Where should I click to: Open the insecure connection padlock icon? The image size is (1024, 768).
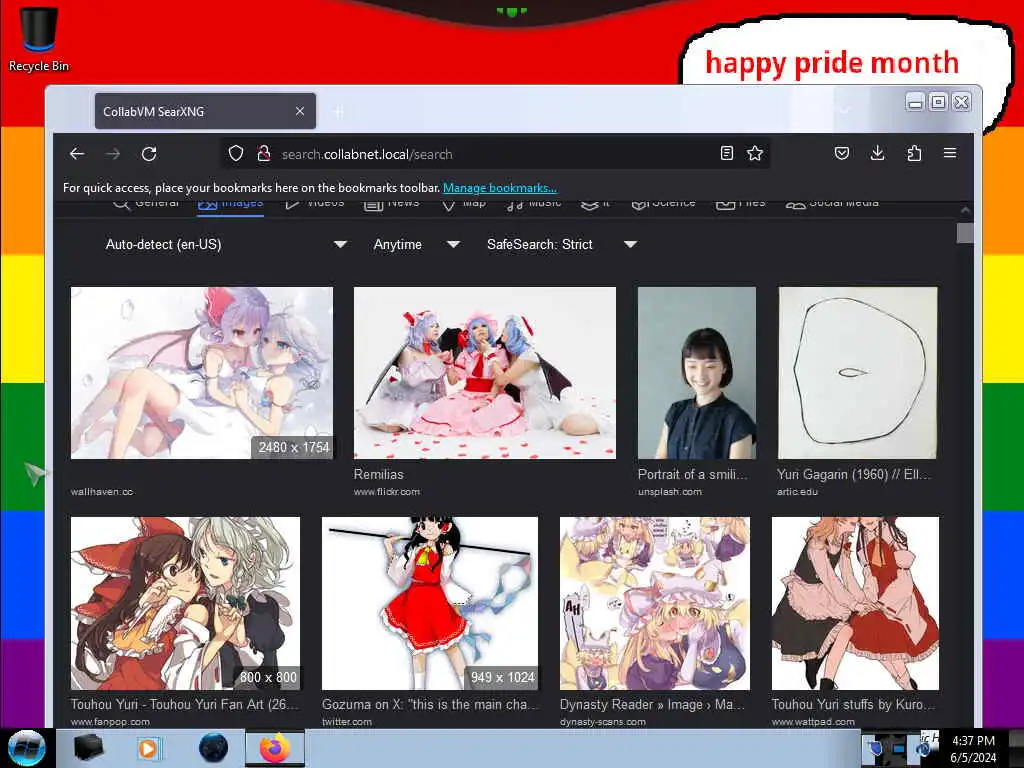click(x=263, y=153)
